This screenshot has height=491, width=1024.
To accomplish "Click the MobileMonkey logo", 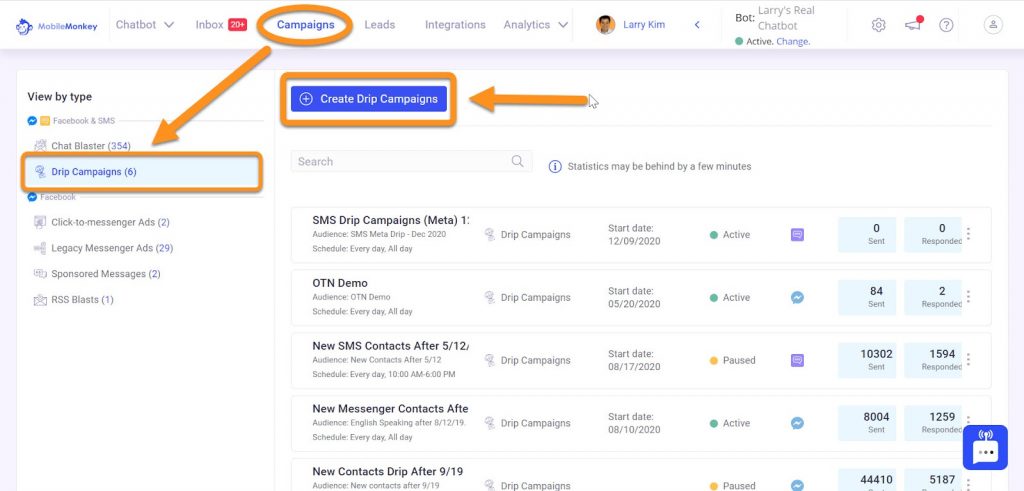I will point(56,26).
